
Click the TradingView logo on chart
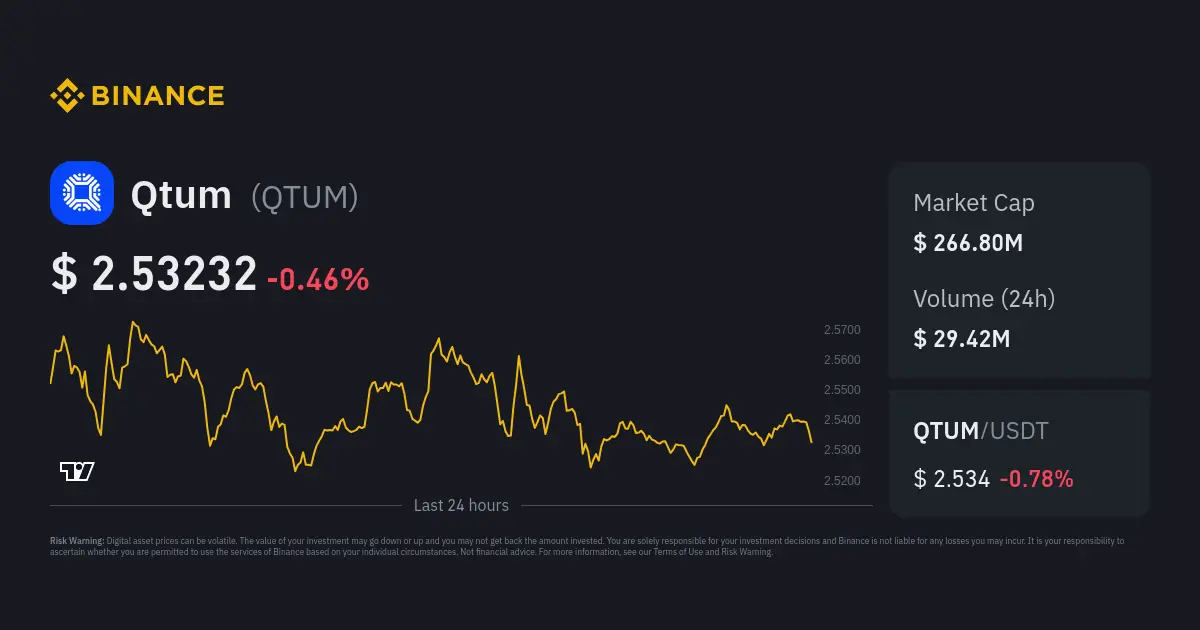pyautogui.click(x=77, y=472)
